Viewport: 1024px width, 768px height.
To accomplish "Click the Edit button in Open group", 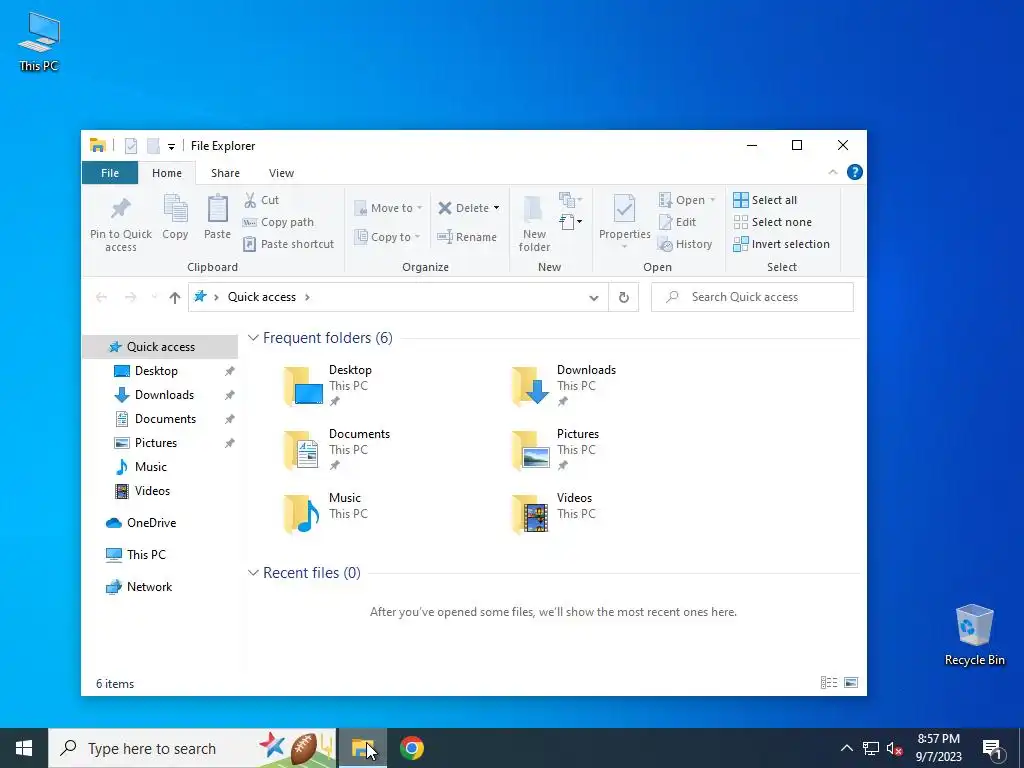I will point(678,222).
